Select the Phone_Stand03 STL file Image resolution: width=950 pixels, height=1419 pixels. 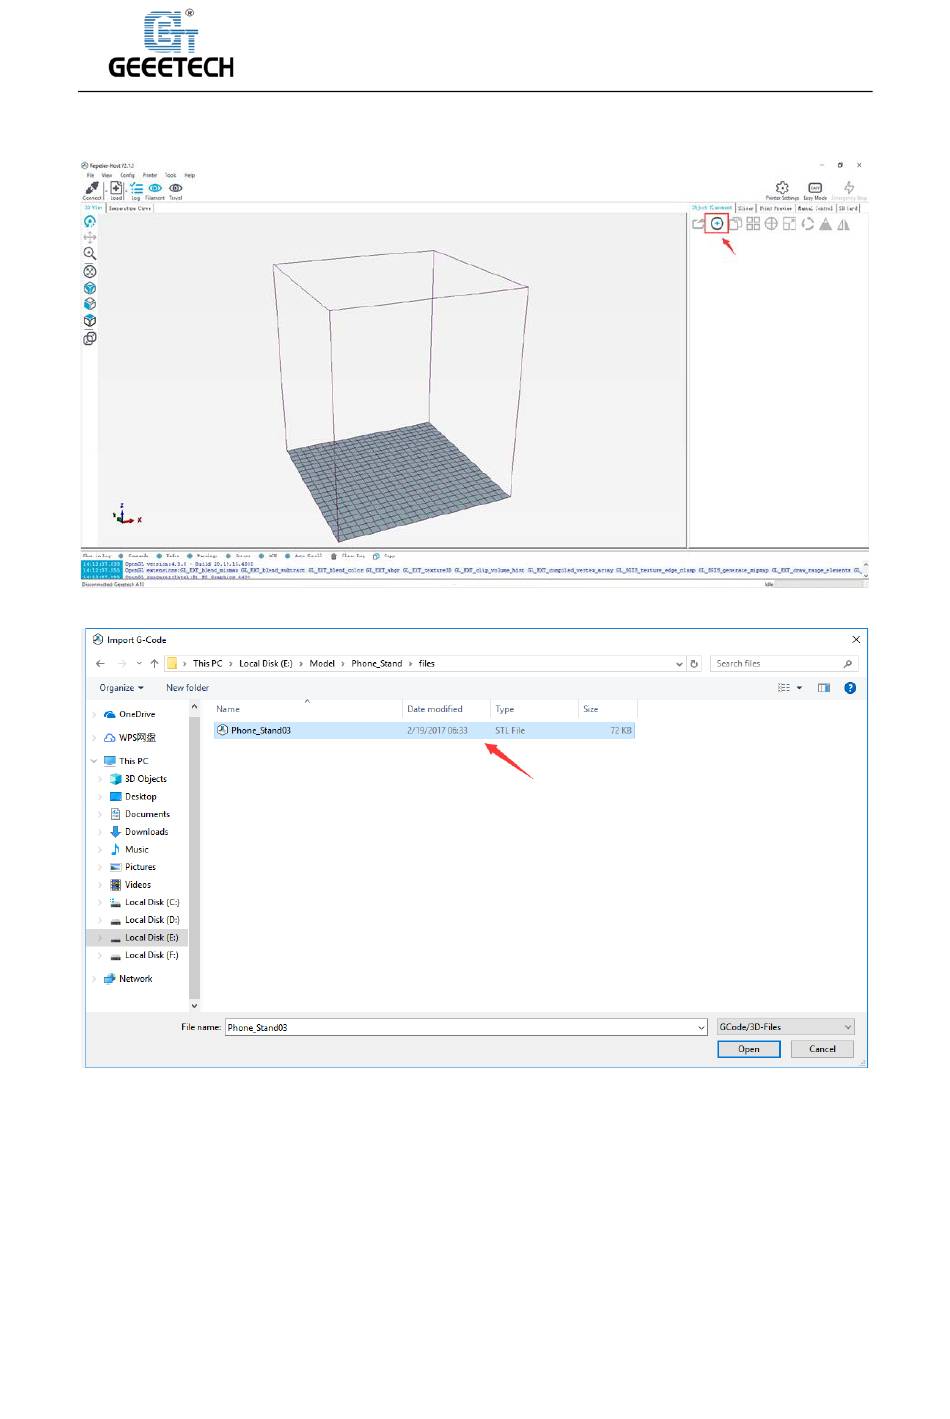(x=424, y=731)
